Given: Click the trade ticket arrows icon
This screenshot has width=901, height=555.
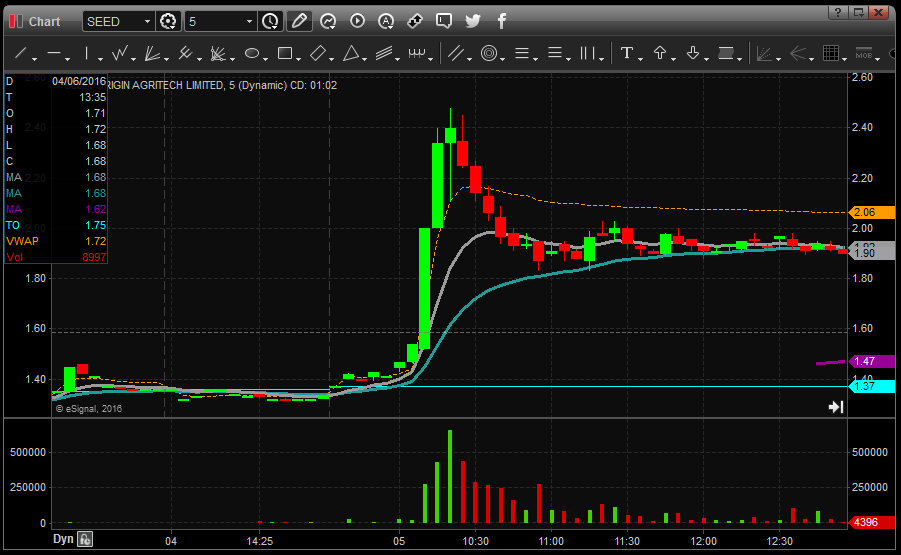Looking at the screenshot, I should click(x=414, y=21).
